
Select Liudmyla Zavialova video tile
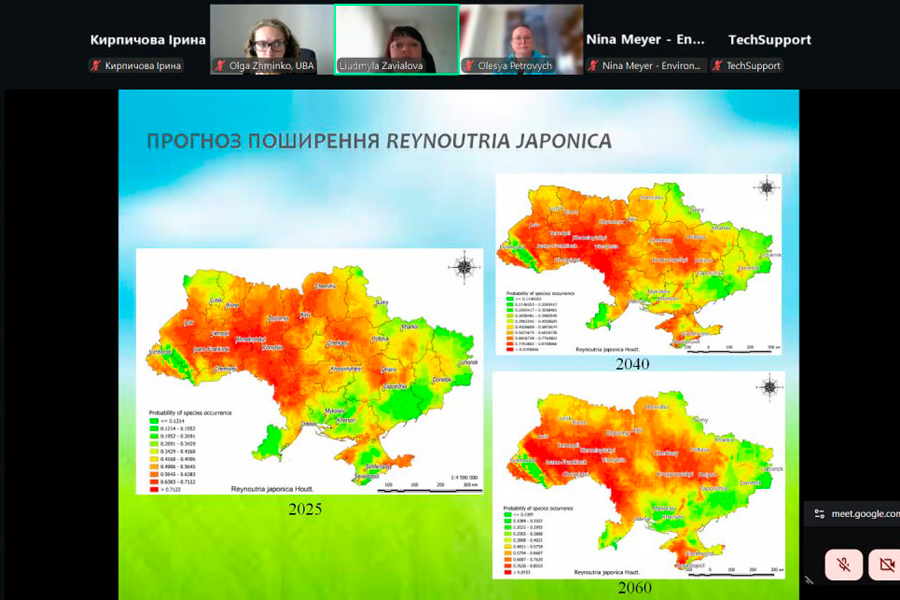click(397, 40)
